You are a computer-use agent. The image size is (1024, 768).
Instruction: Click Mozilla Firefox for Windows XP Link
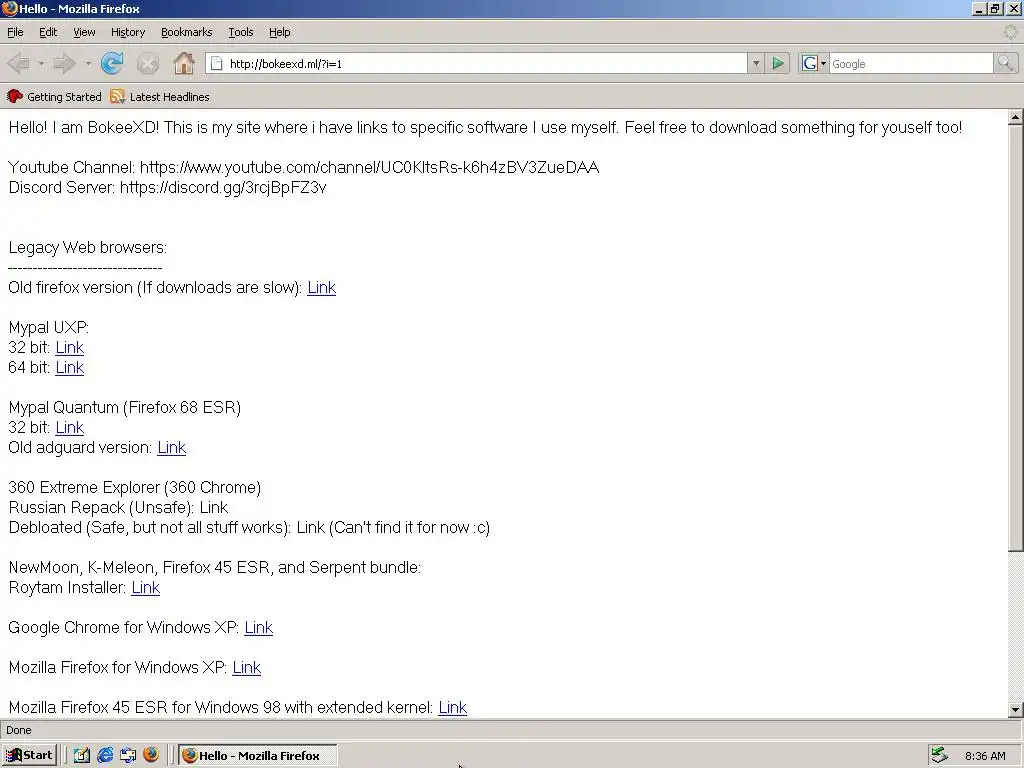[x=247, y=667]
